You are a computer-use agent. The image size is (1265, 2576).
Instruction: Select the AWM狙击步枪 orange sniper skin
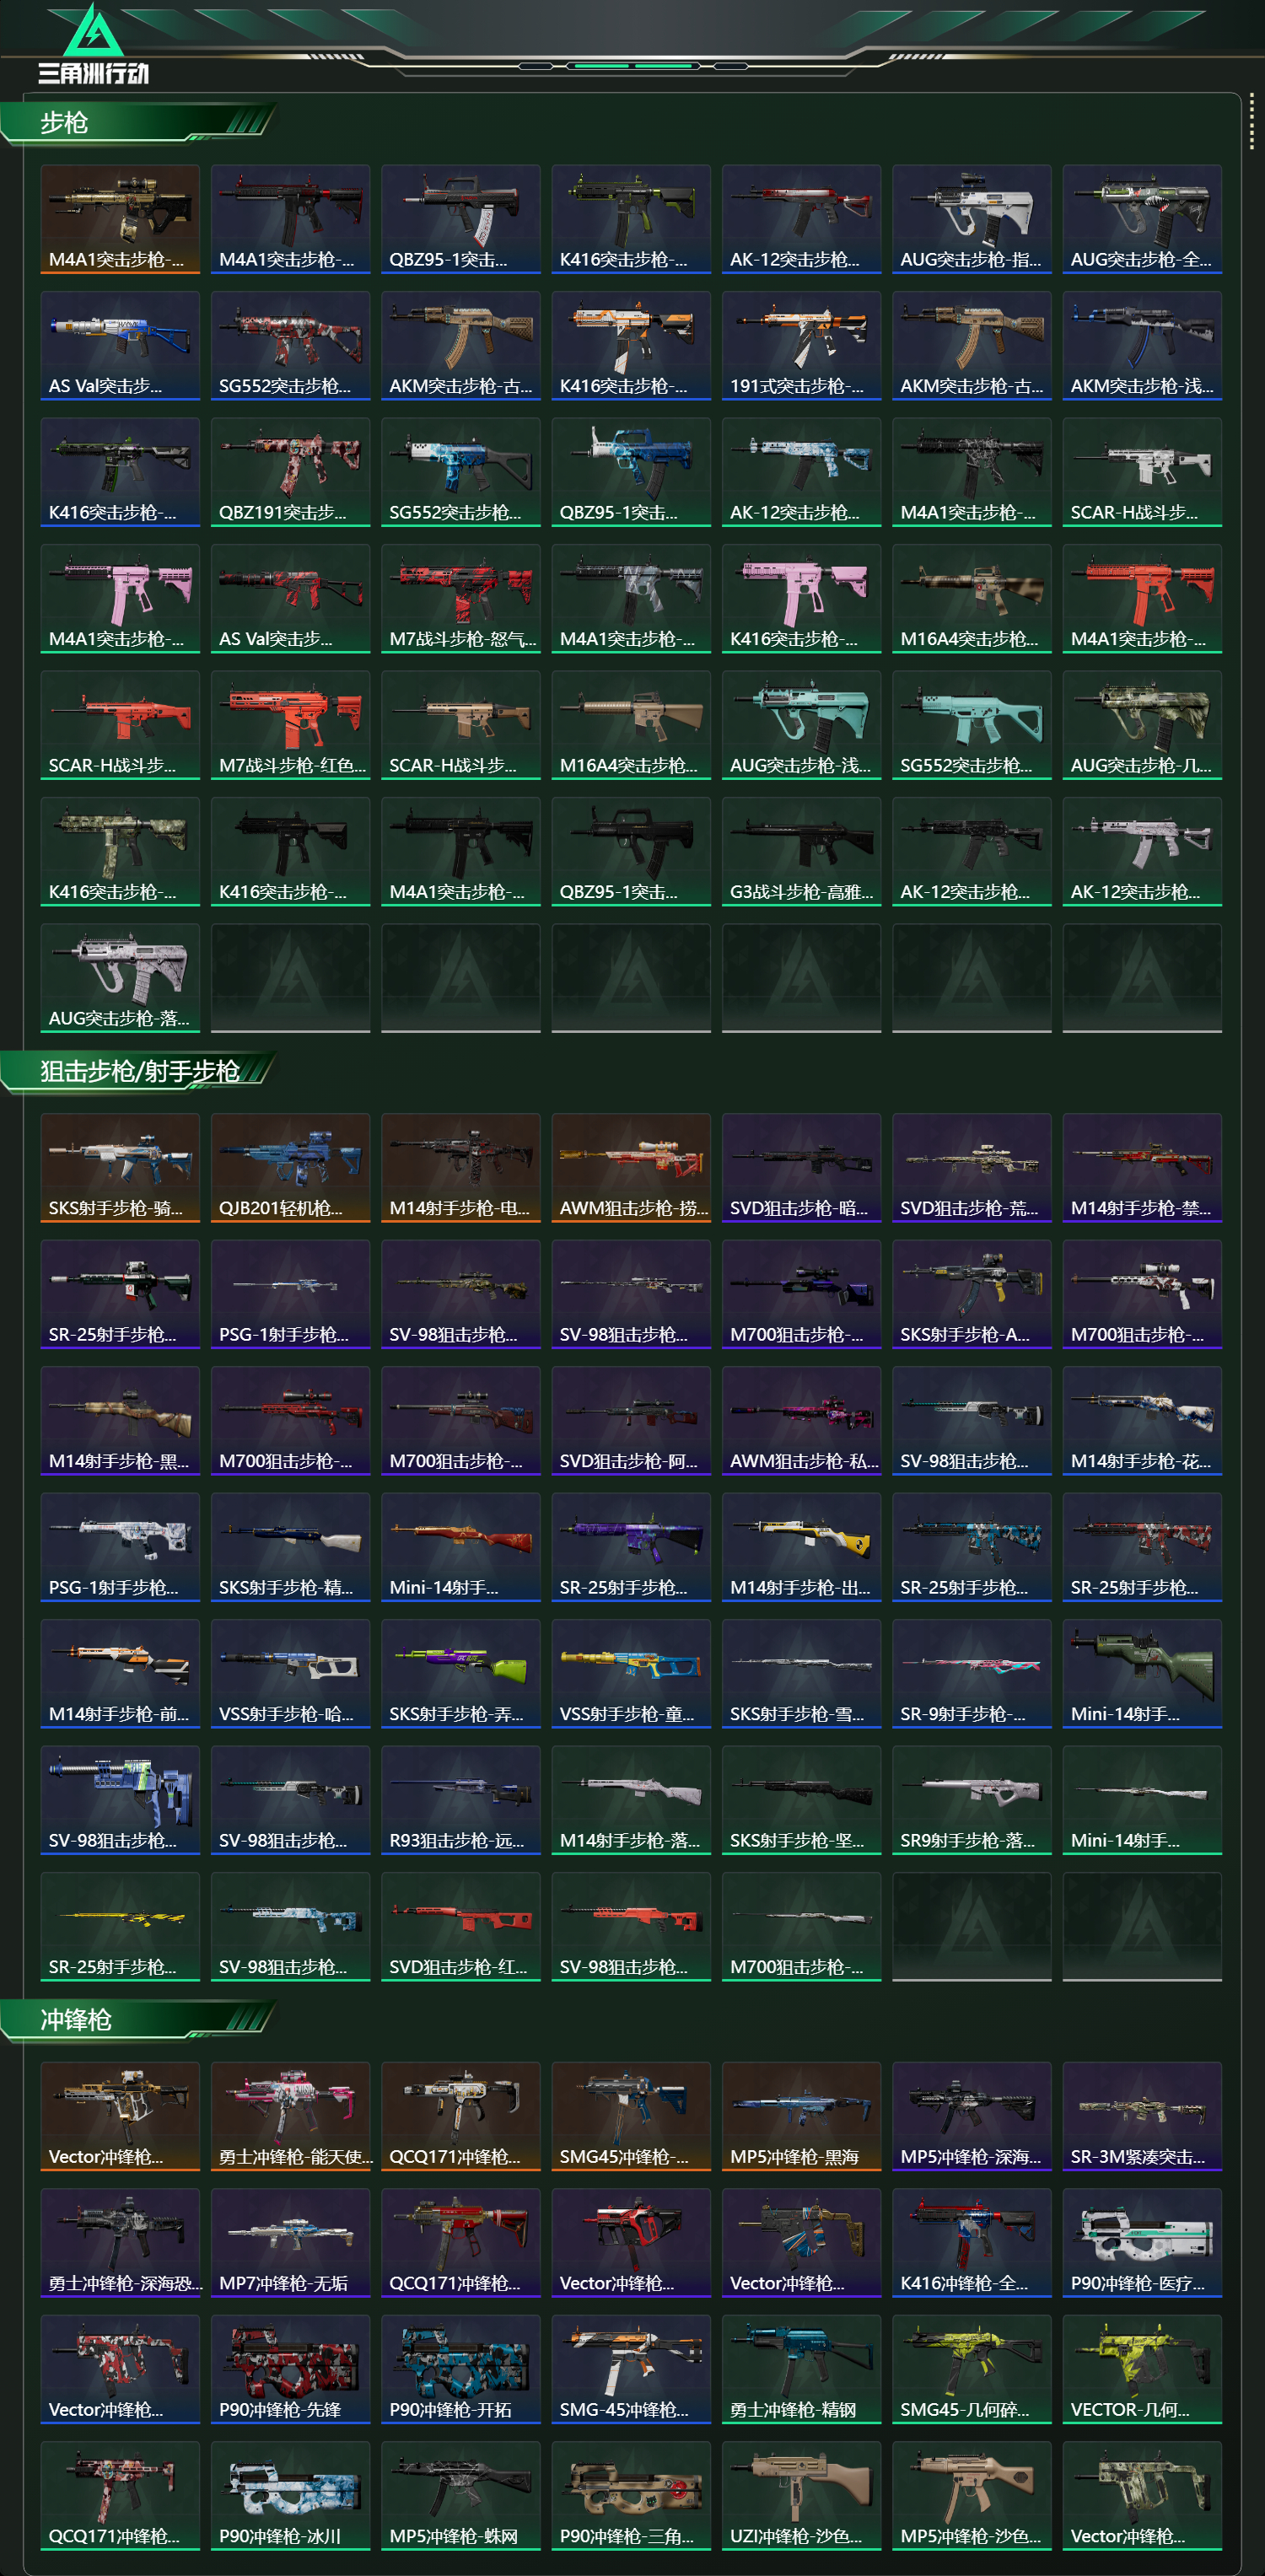631,1167
